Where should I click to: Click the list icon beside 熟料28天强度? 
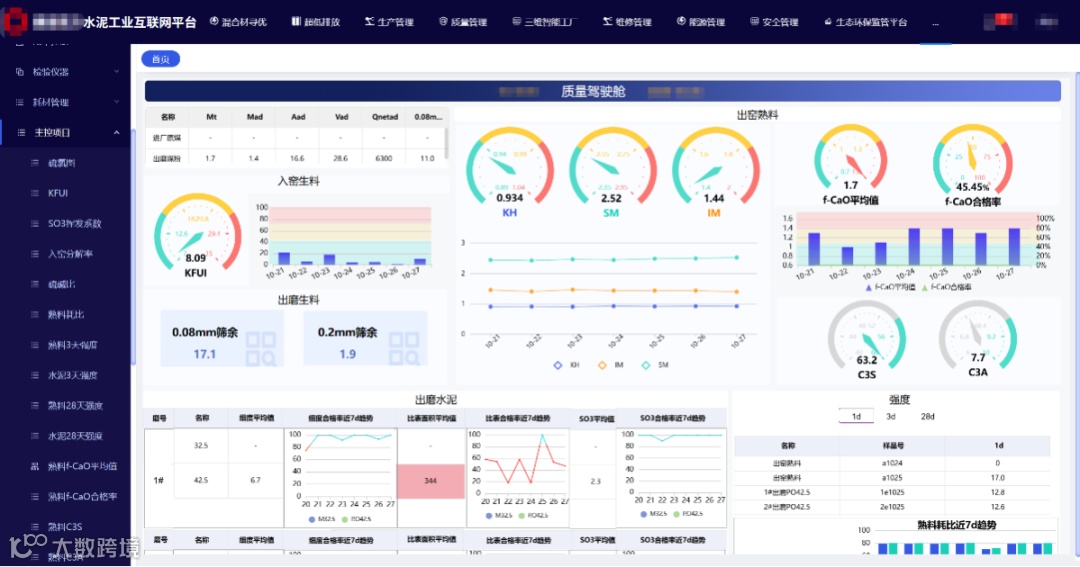click(34, 406)
